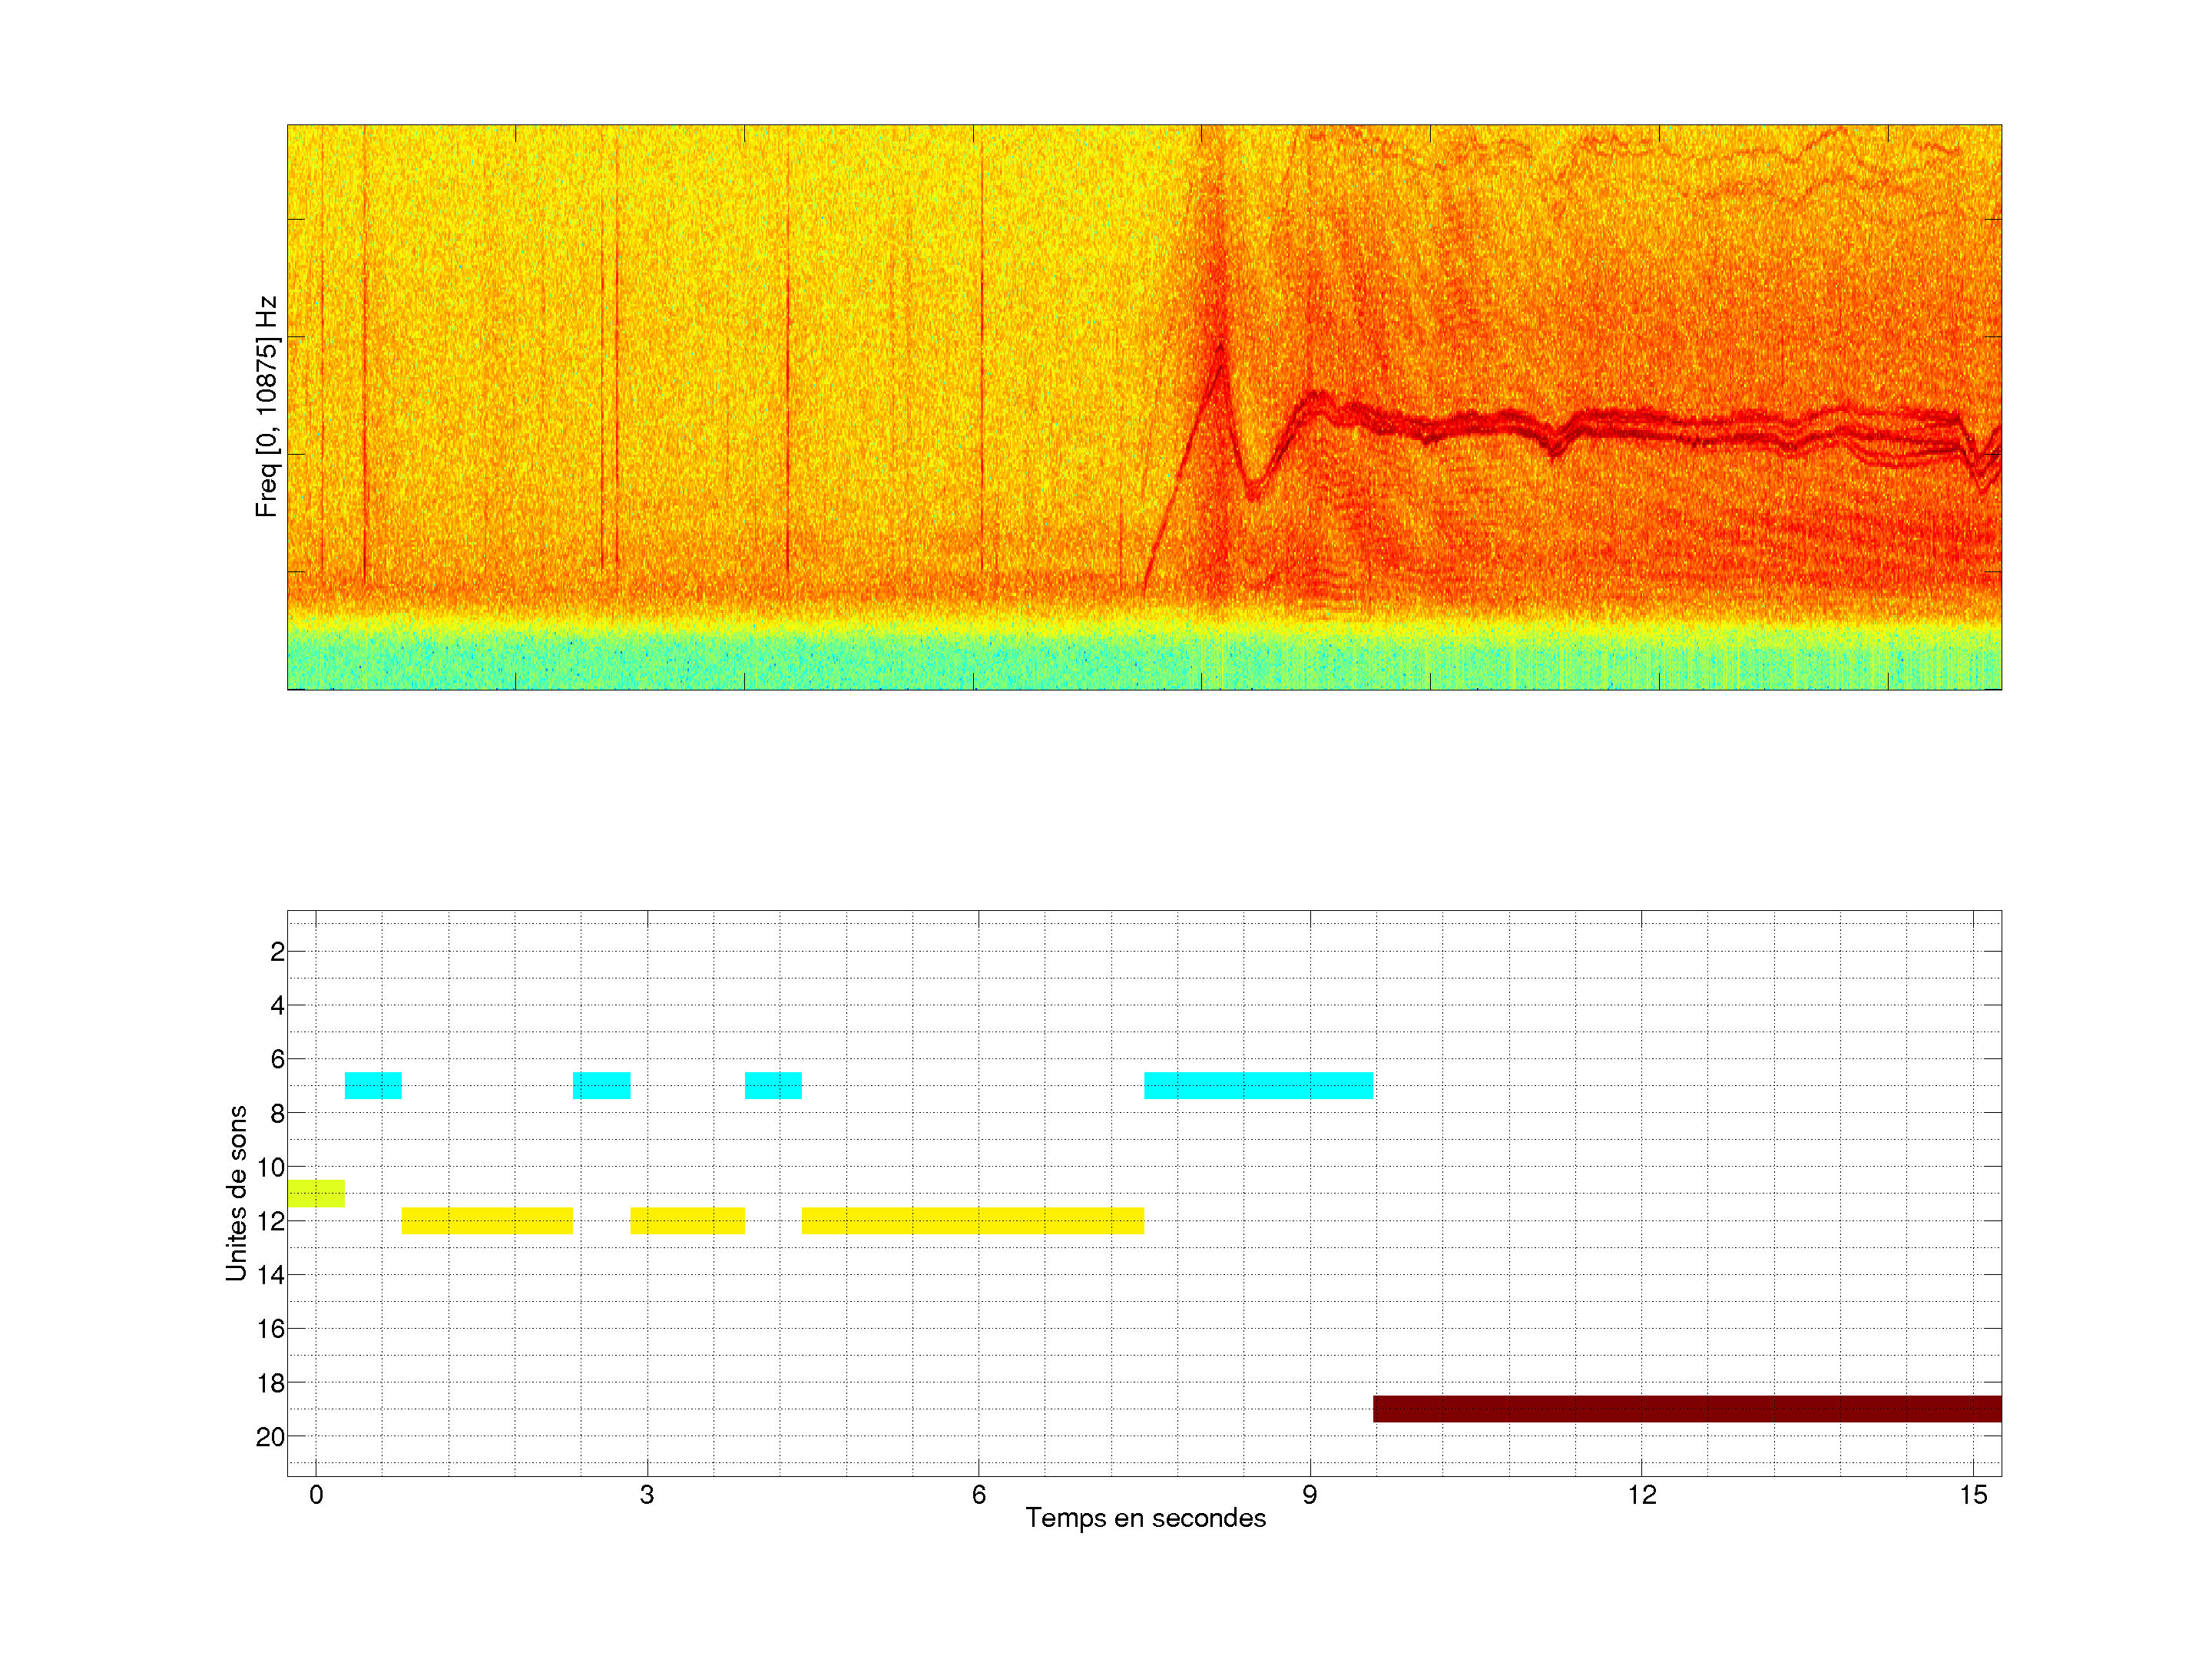Image resolution: width=2212 pixels, height=1659 pixels.
Task: Select the first short cyan bar at unit 7
Action: tap(373, 1085)
